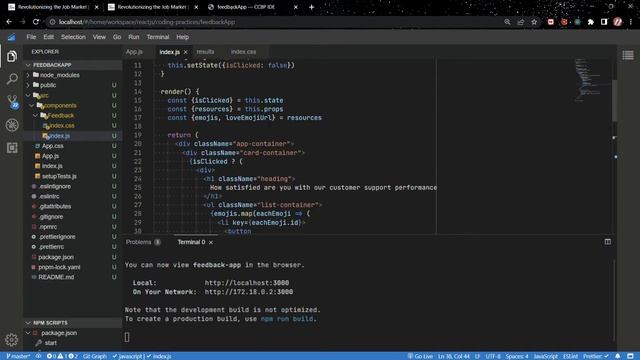The image size is (640, 360).
Task: Open Source Control view with badge
Action: (12, 102)
